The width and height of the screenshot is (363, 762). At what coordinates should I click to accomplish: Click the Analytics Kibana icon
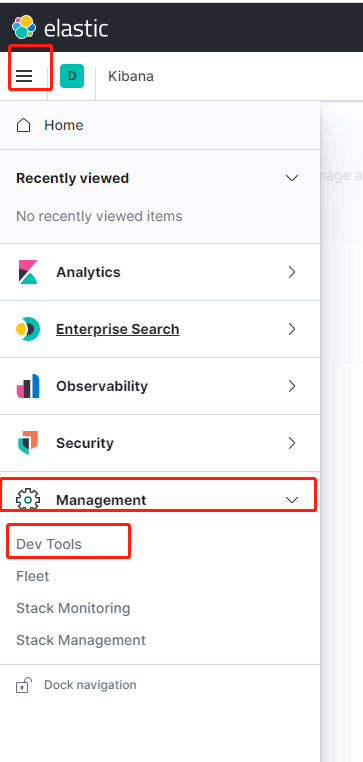point(28,272)
